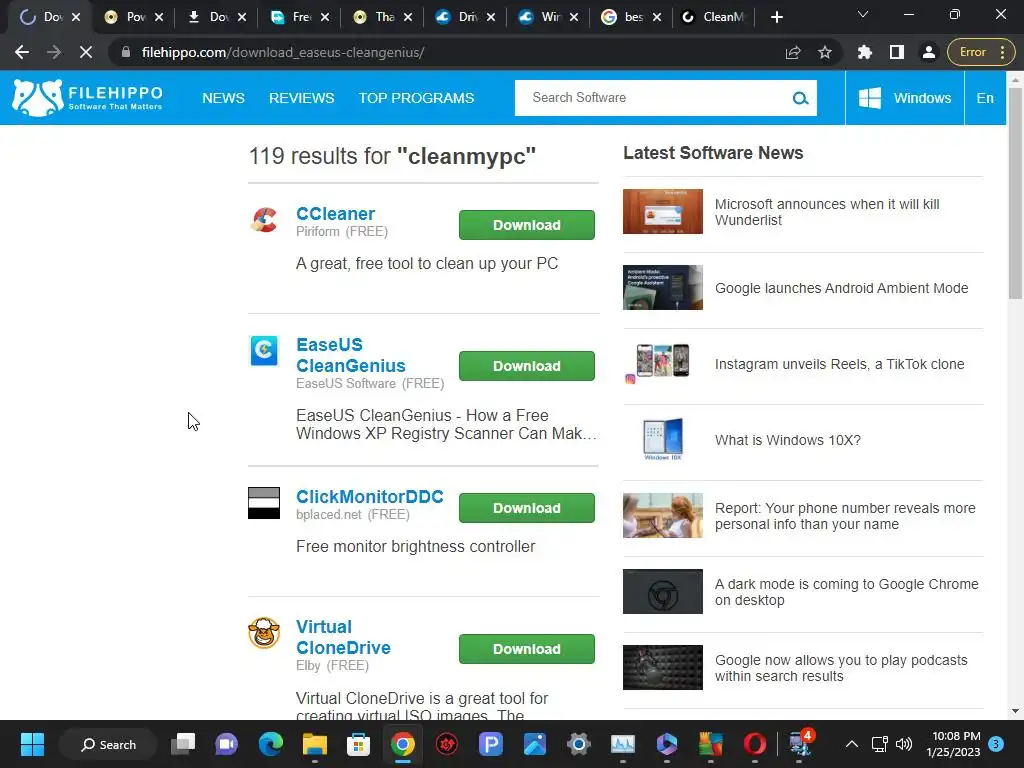
Task: Open a new browser tab
Action: [x=776, y=17]
